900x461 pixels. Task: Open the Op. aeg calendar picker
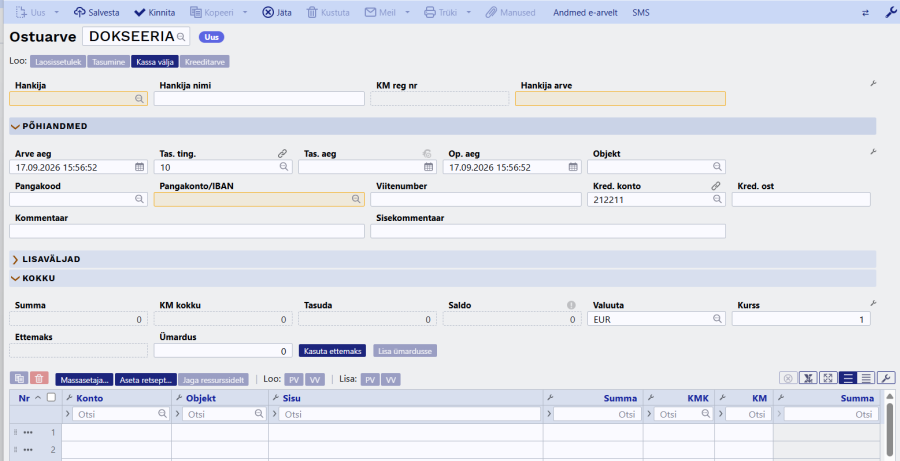pyautogui.click(x=573, y=167)
